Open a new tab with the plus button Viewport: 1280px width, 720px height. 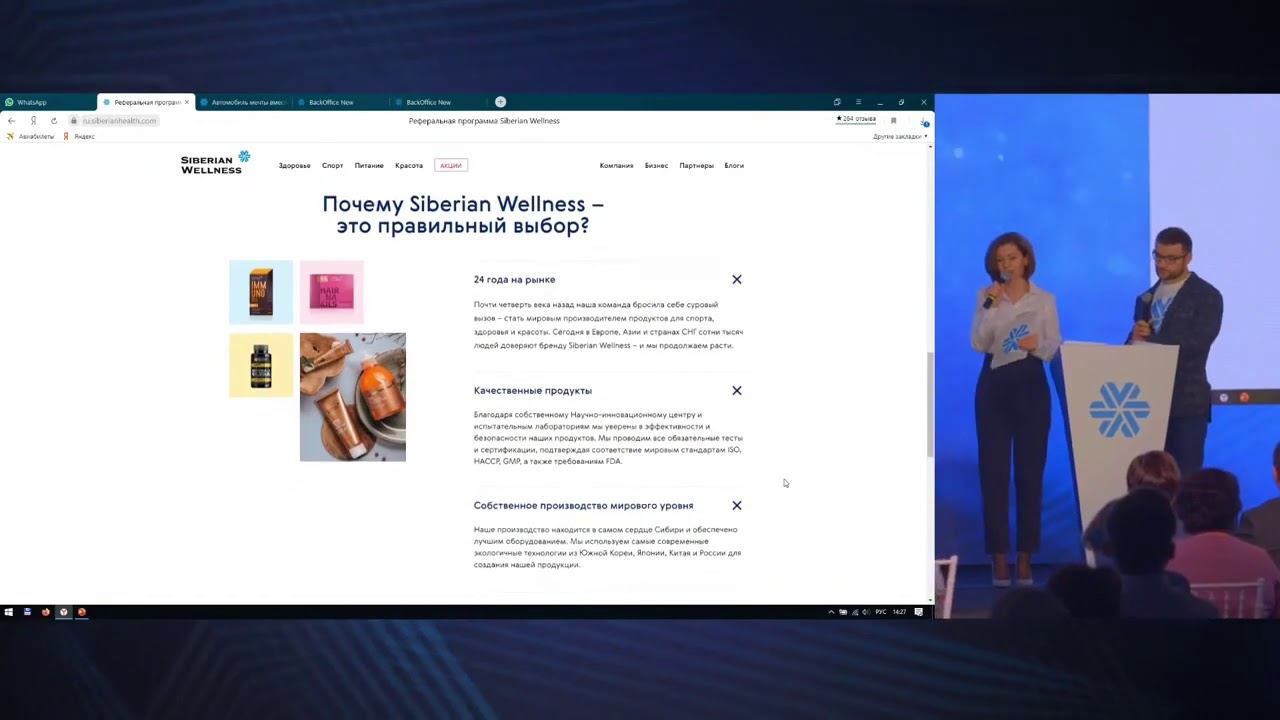(500, 102)
